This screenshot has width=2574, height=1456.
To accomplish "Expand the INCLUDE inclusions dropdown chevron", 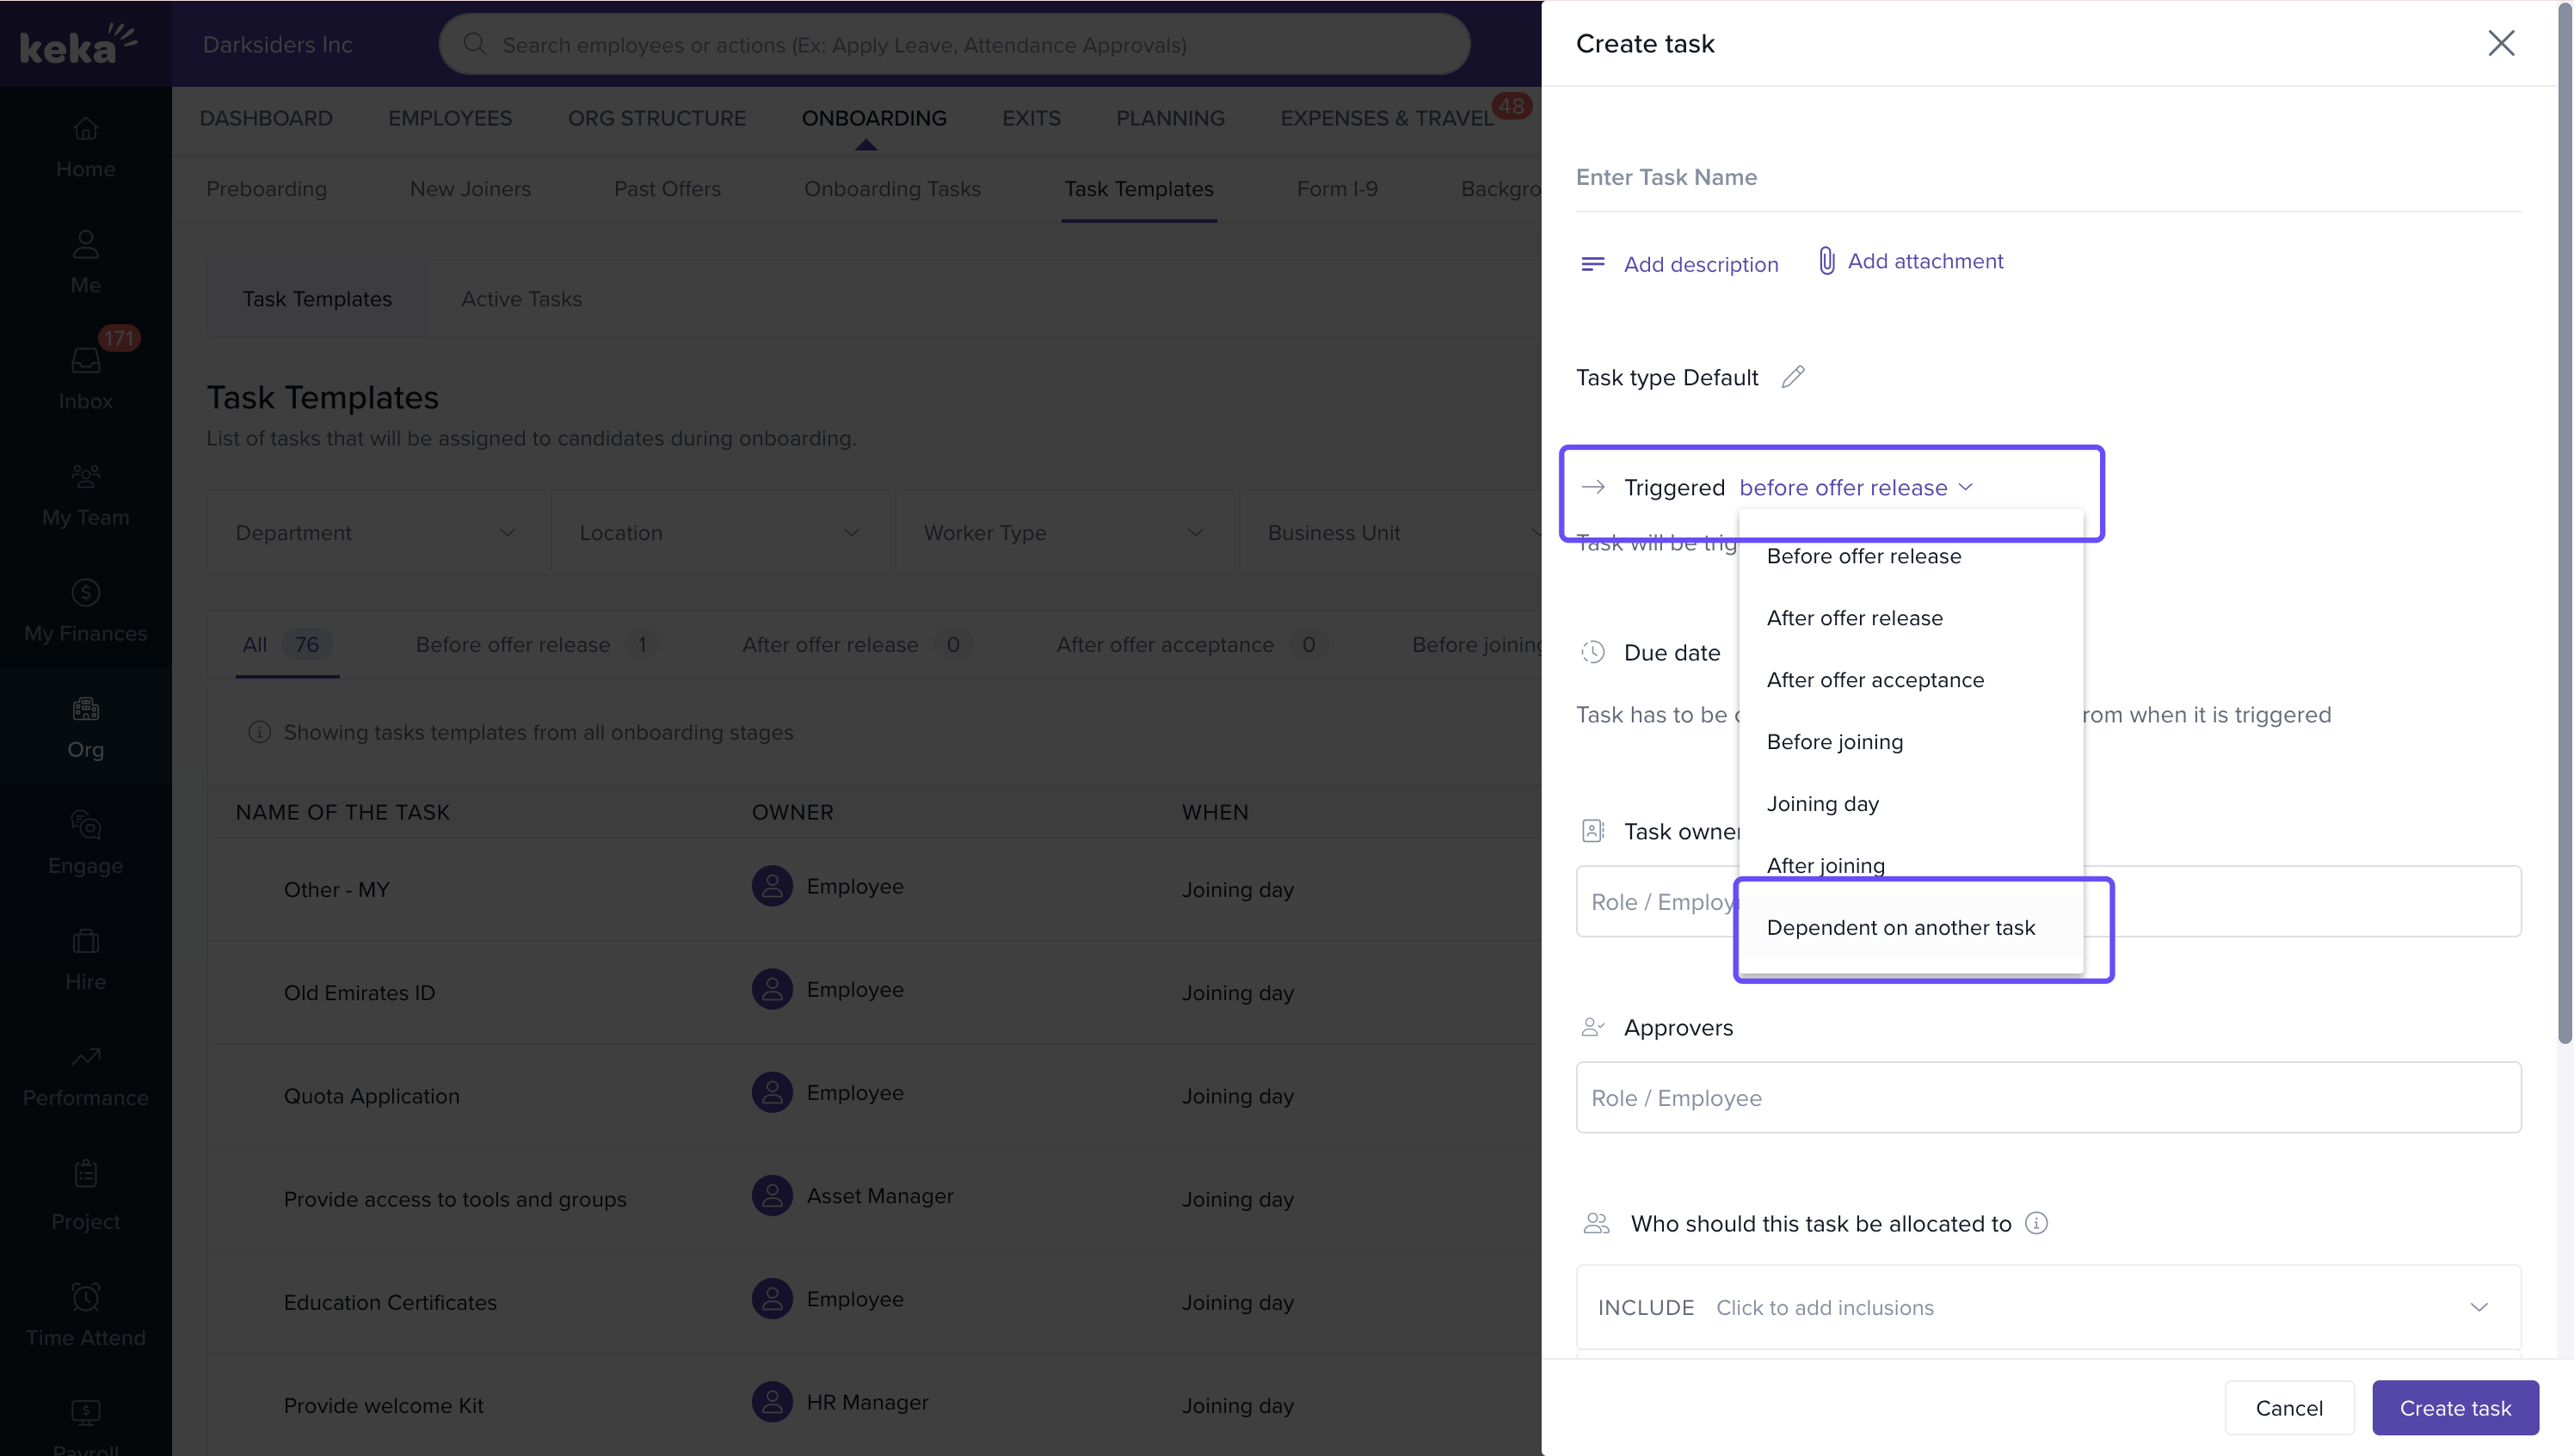I will [2478, 1307].
